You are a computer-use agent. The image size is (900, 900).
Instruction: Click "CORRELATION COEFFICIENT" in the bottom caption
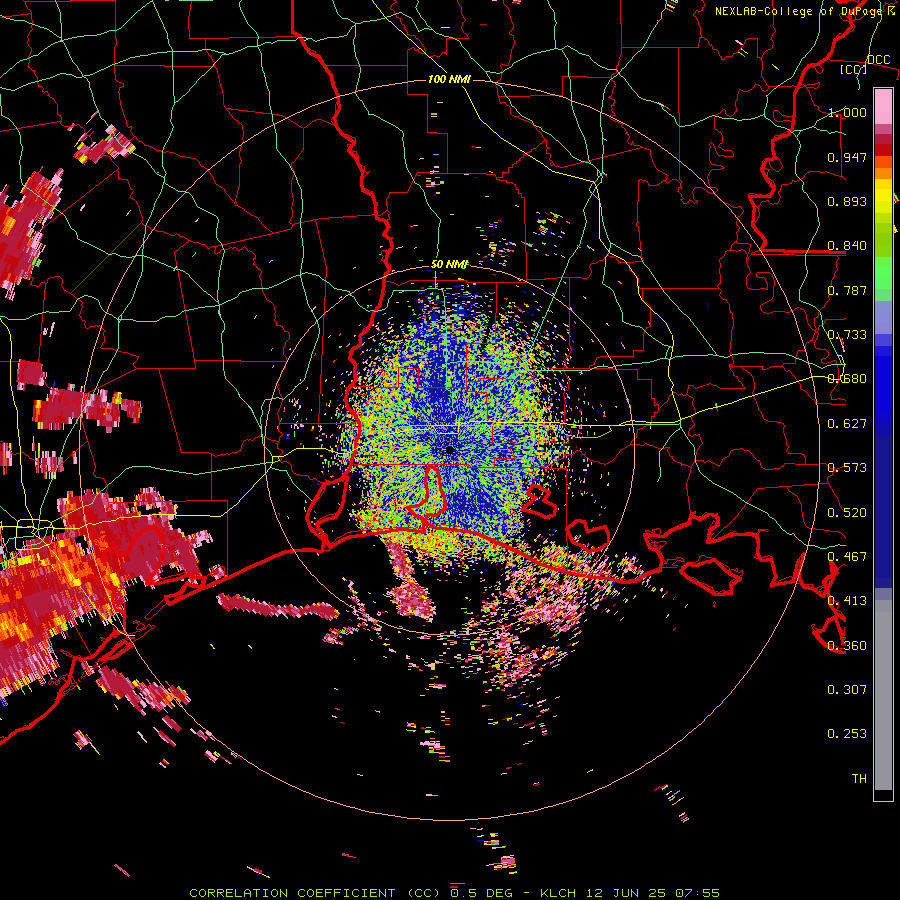292,893
